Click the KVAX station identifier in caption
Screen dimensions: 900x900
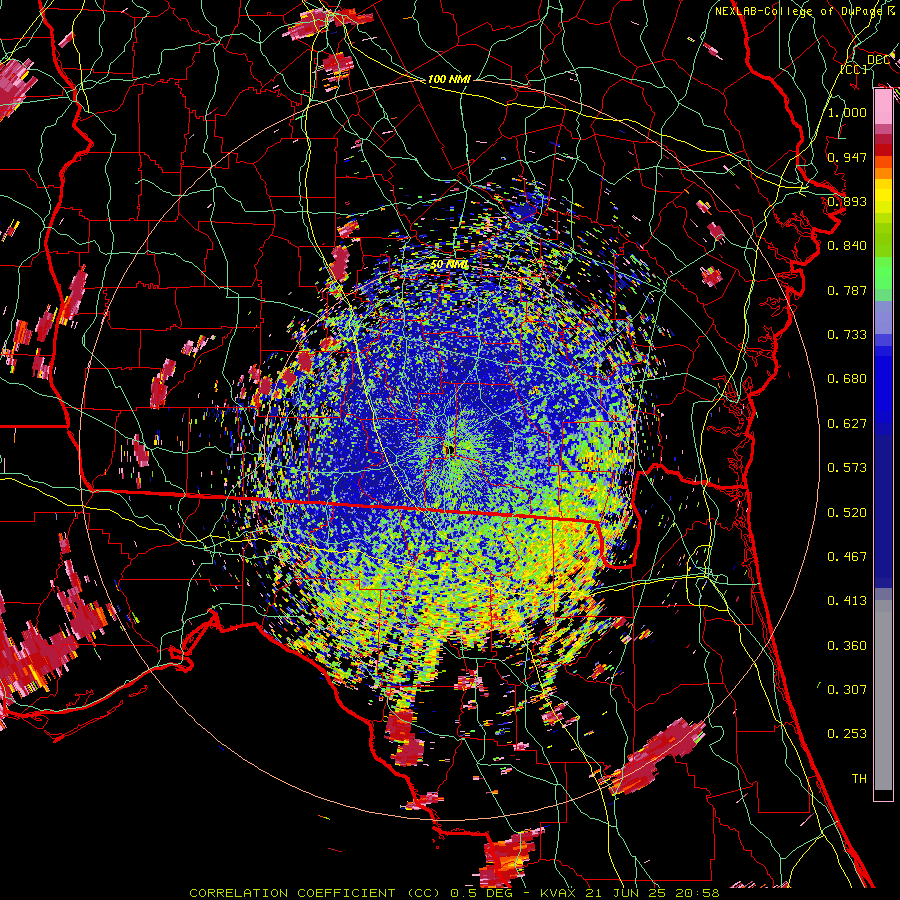coord(560,893)
